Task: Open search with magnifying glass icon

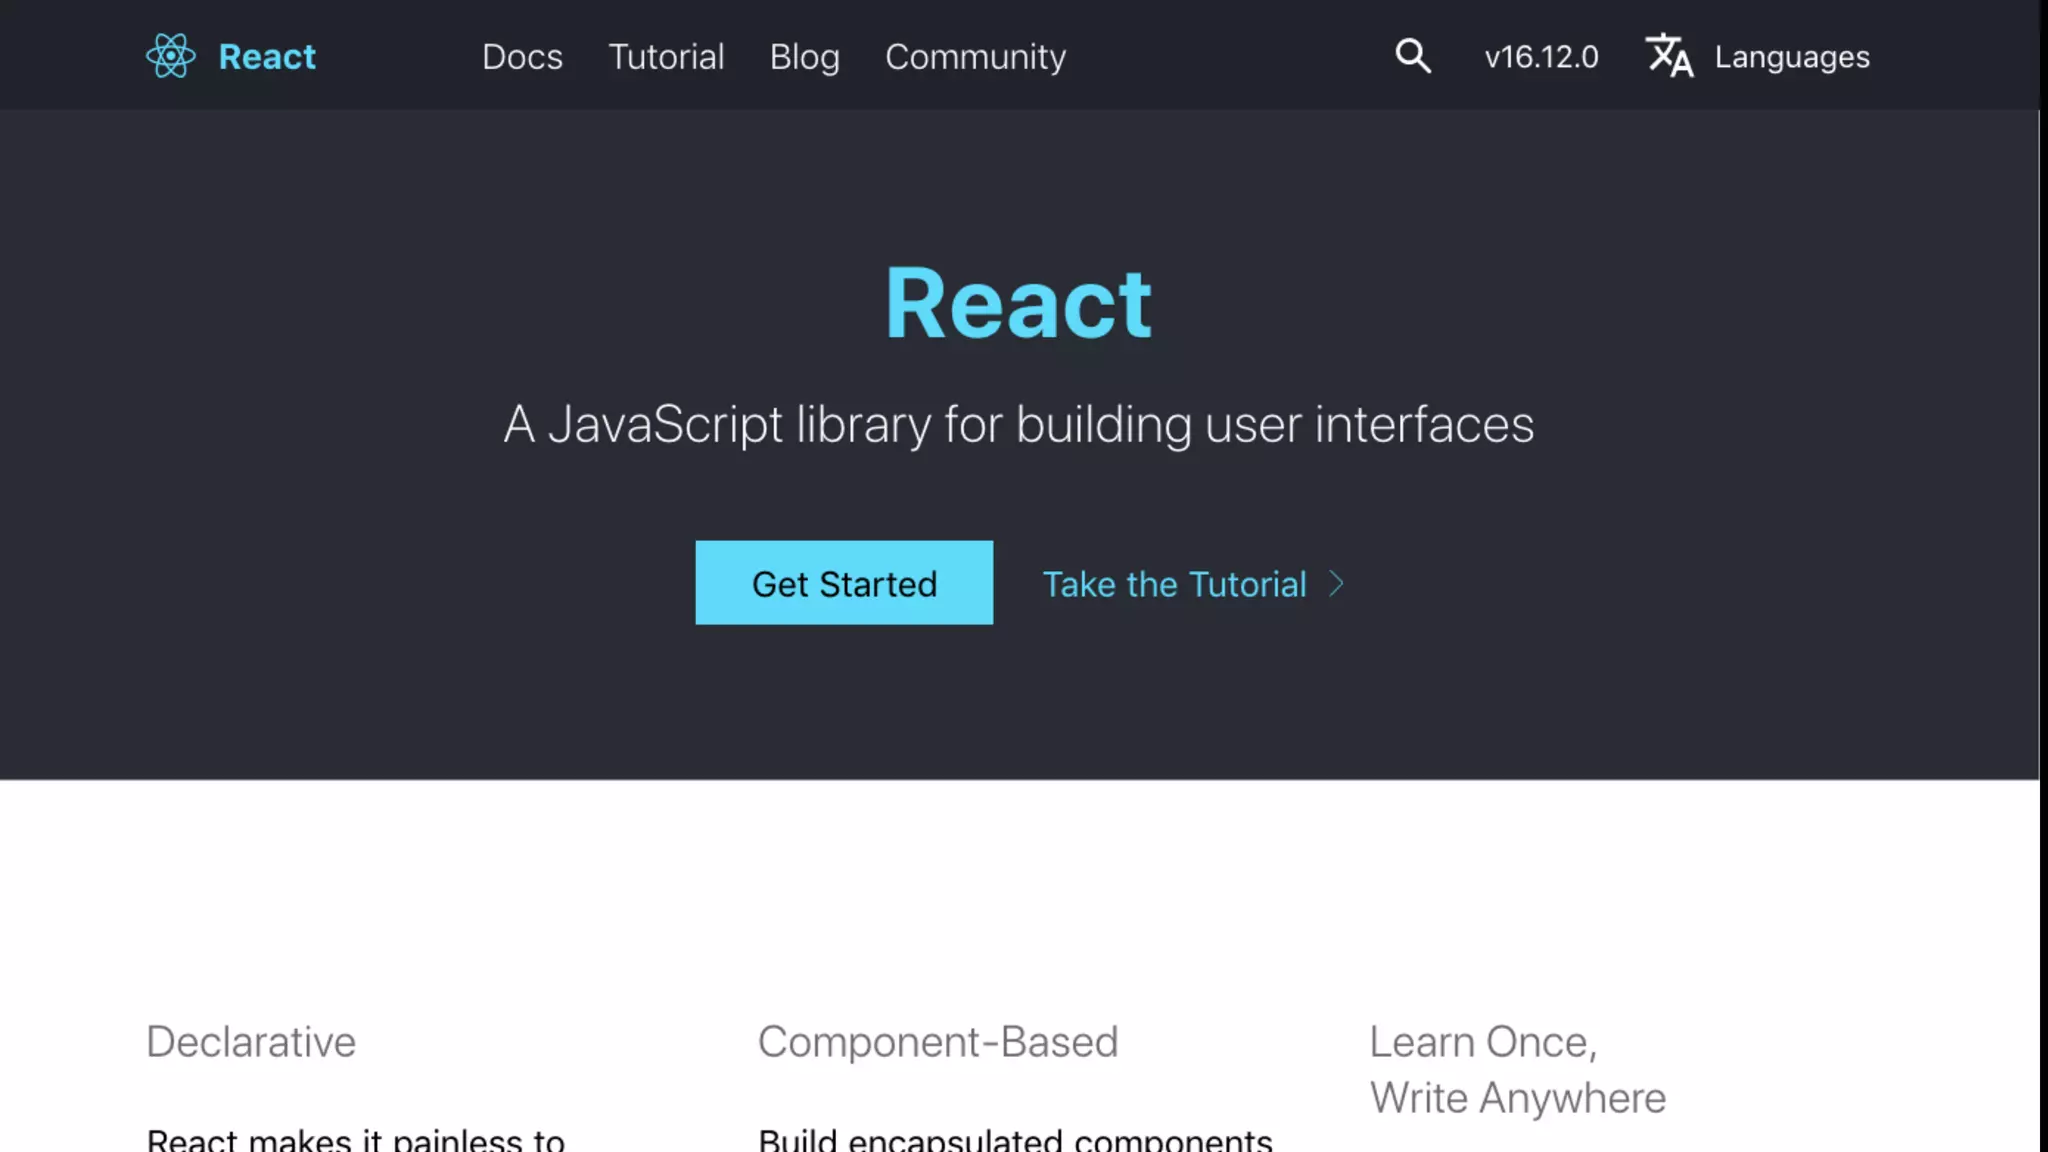Action: 1412,56
